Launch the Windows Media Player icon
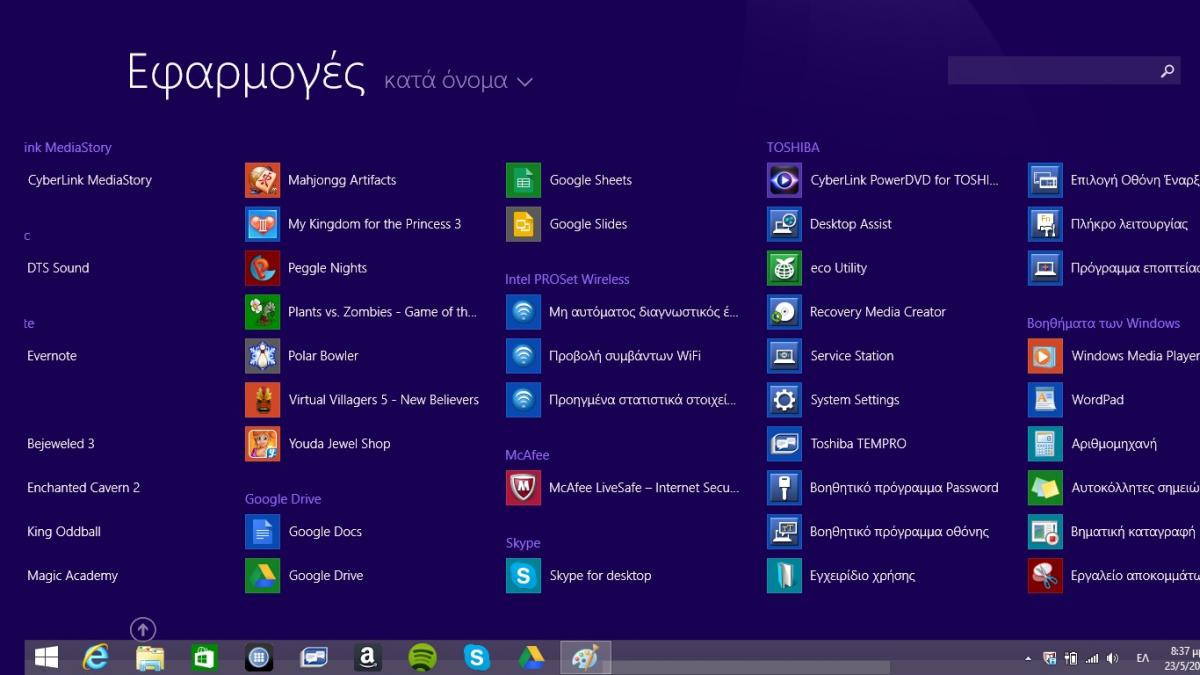Viewport: 1200px width, 675px height. pos(1045,356)
